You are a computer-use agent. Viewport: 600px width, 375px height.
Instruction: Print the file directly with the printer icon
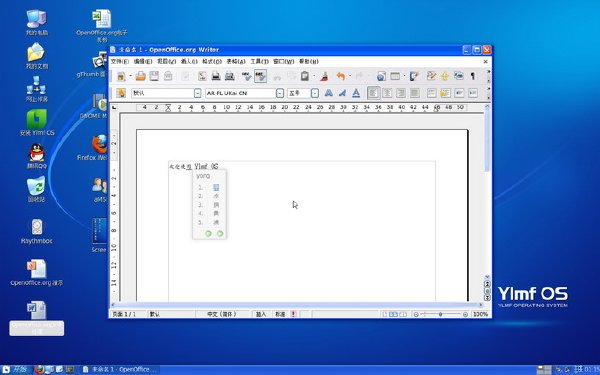(x=216, y=76)
